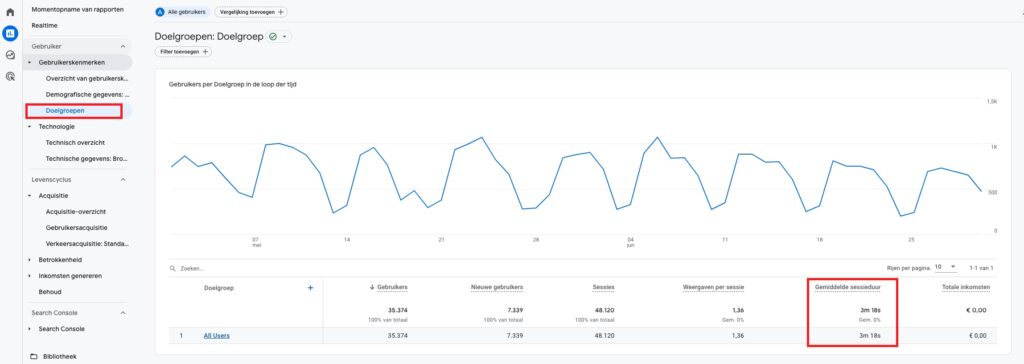Click the 1-1 van 1 pagination text
The height and width of the screenshot is (364, 1024).
click(982, 268)
